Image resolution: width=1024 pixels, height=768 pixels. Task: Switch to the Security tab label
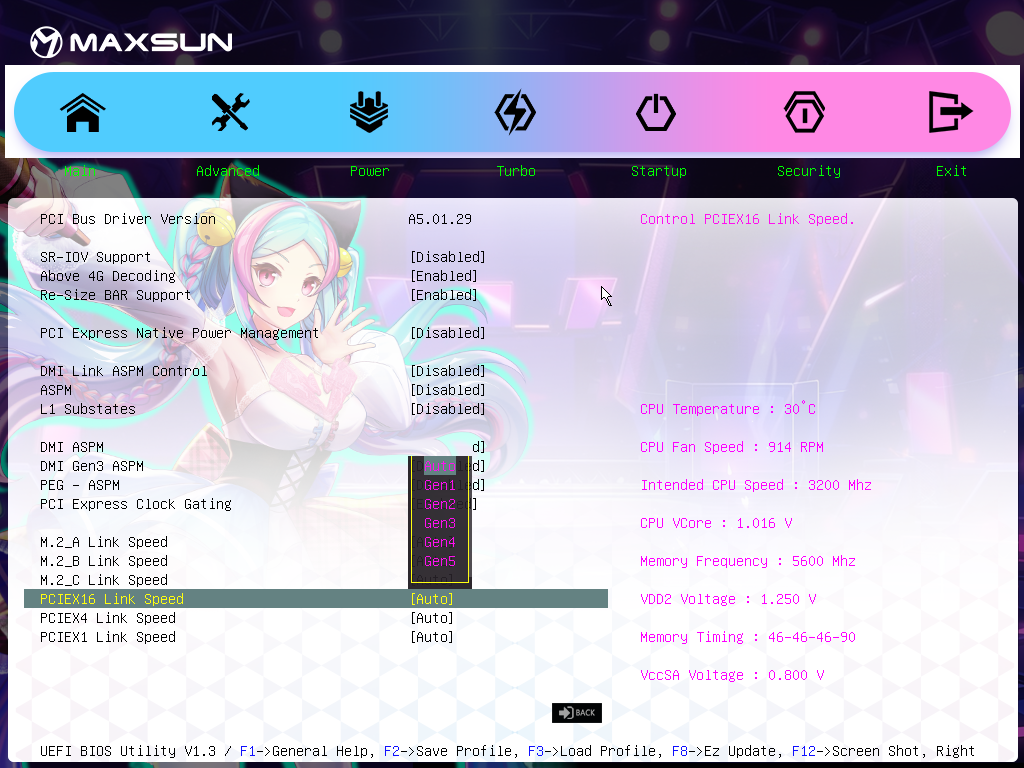point(808,171)
